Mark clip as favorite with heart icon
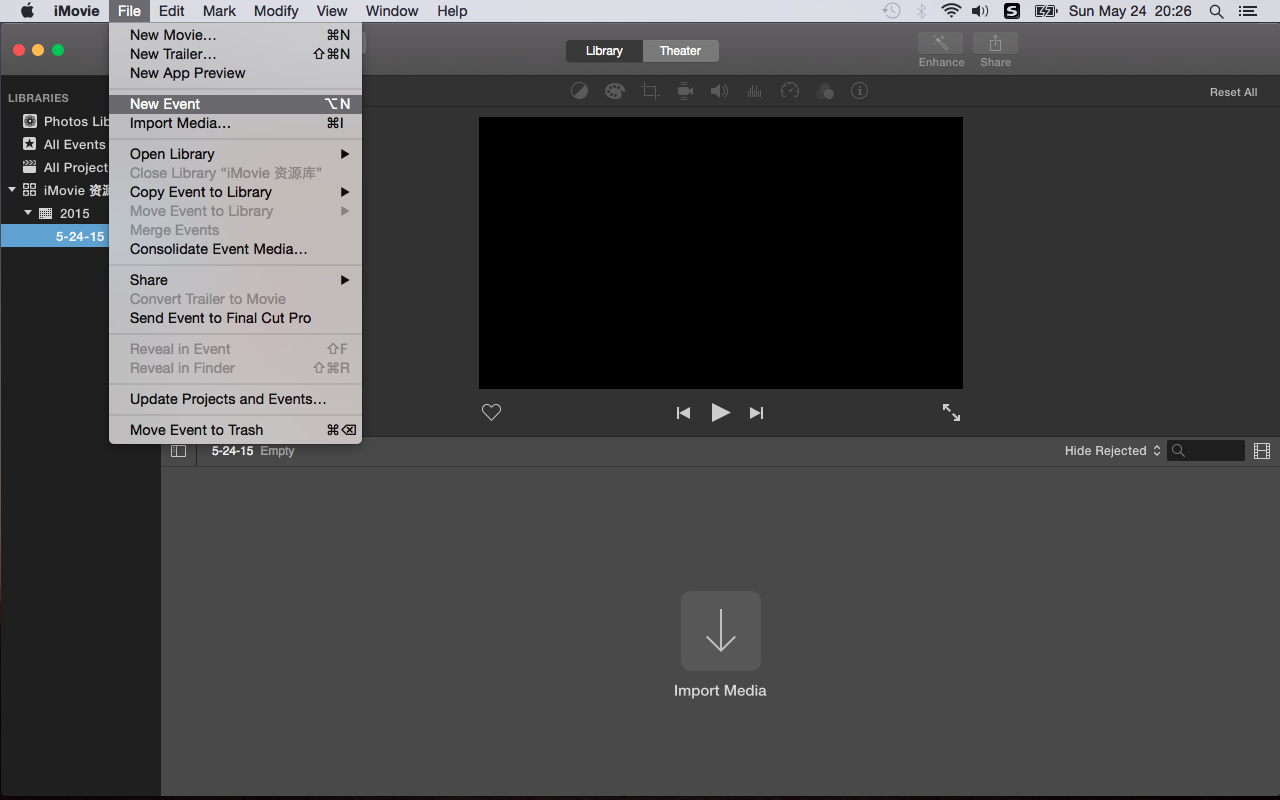The width and height of the screenshot is (1280, 800). pos(491,412)
